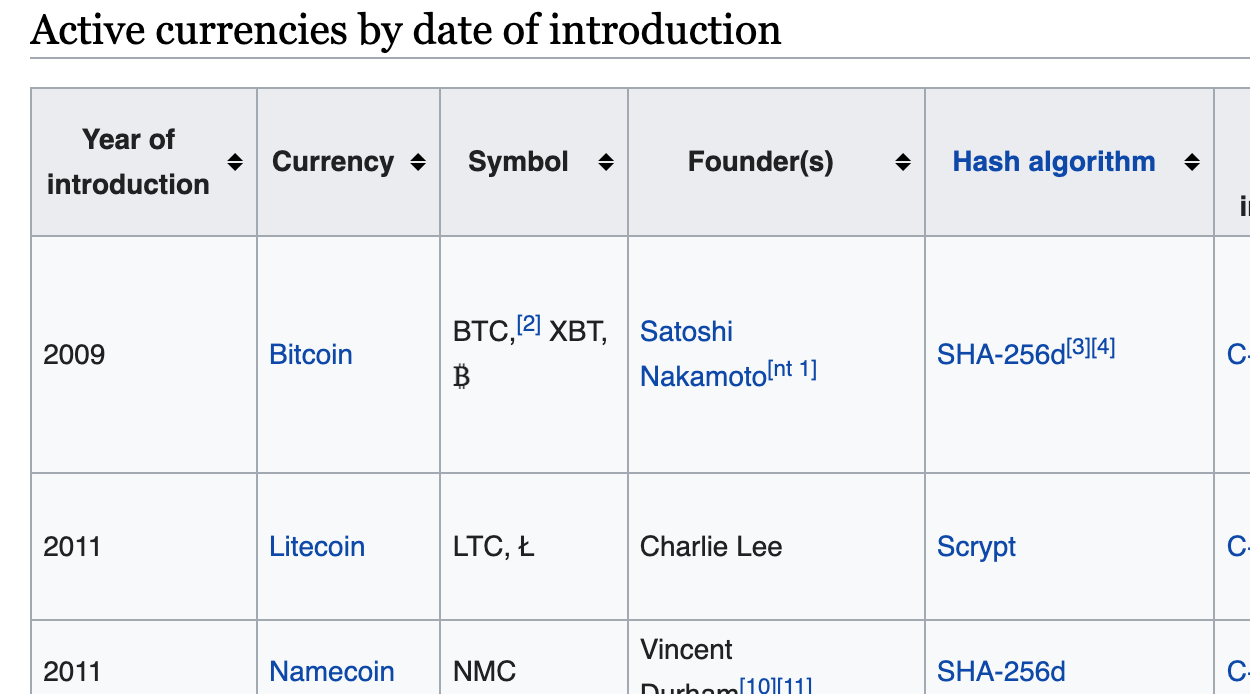Click the sort arrows beside Currency header

click(418, 162)
